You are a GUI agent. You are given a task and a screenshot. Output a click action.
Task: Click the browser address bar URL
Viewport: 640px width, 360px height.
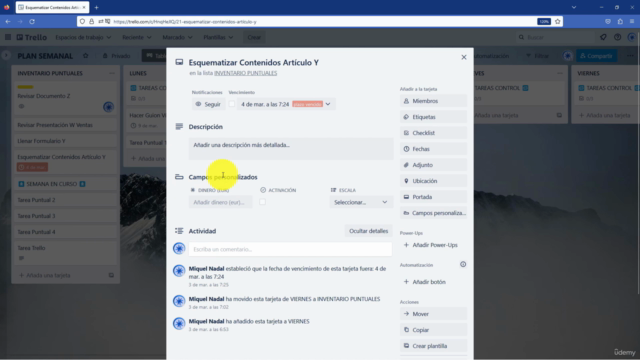pyautogui.click(x=185, y=22)
